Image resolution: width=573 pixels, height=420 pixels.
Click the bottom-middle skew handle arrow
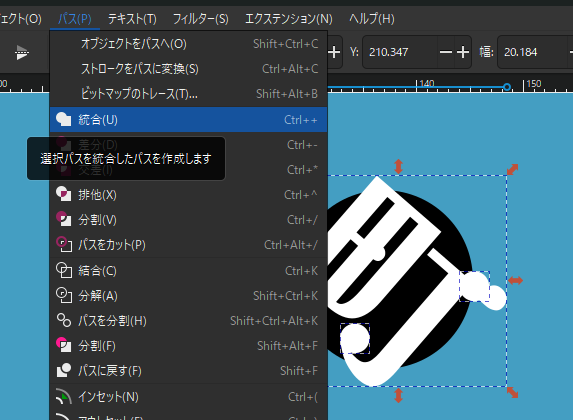pos(398,396)
